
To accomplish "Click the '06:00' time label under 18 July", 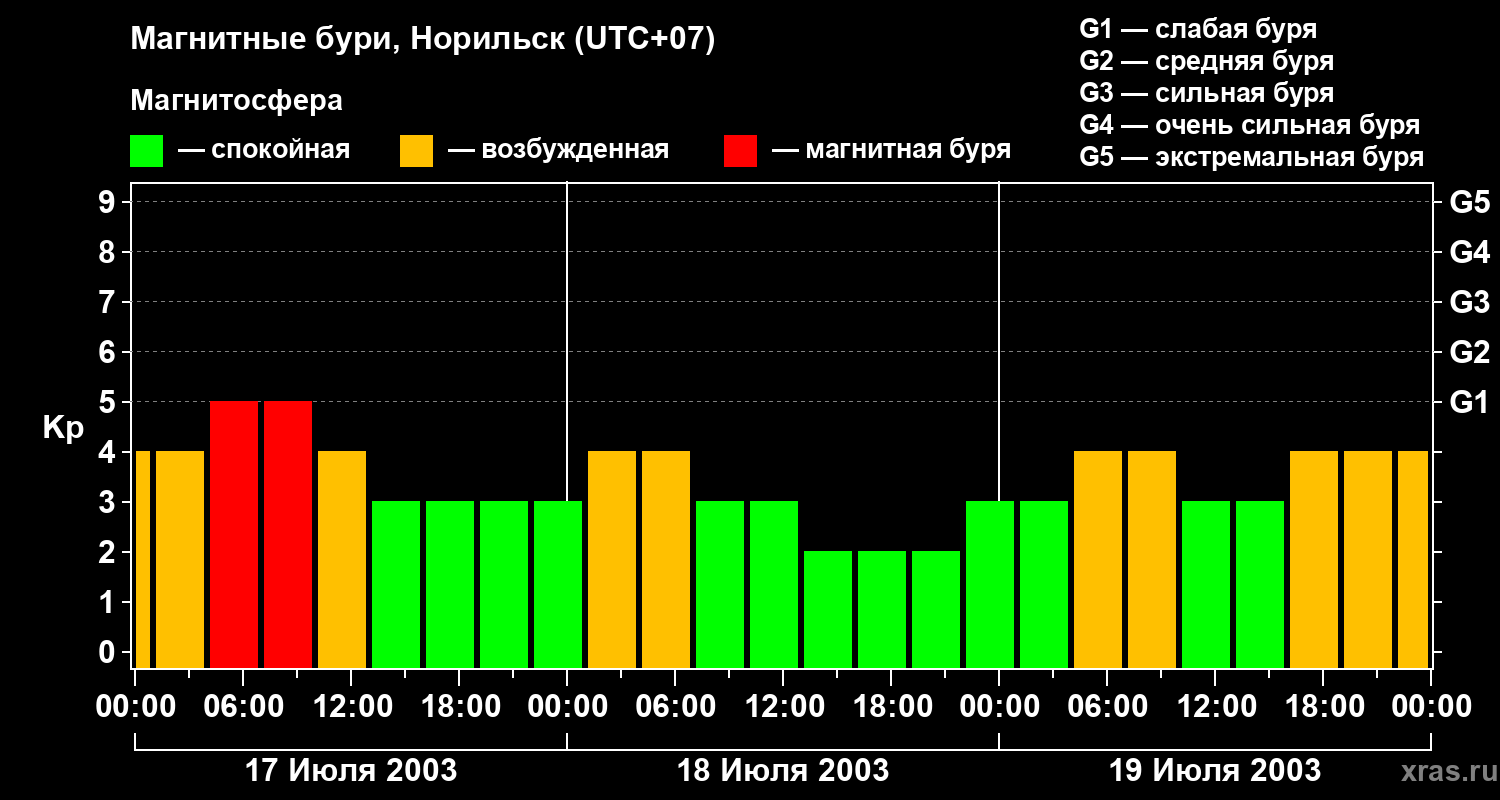I will 675,707.
